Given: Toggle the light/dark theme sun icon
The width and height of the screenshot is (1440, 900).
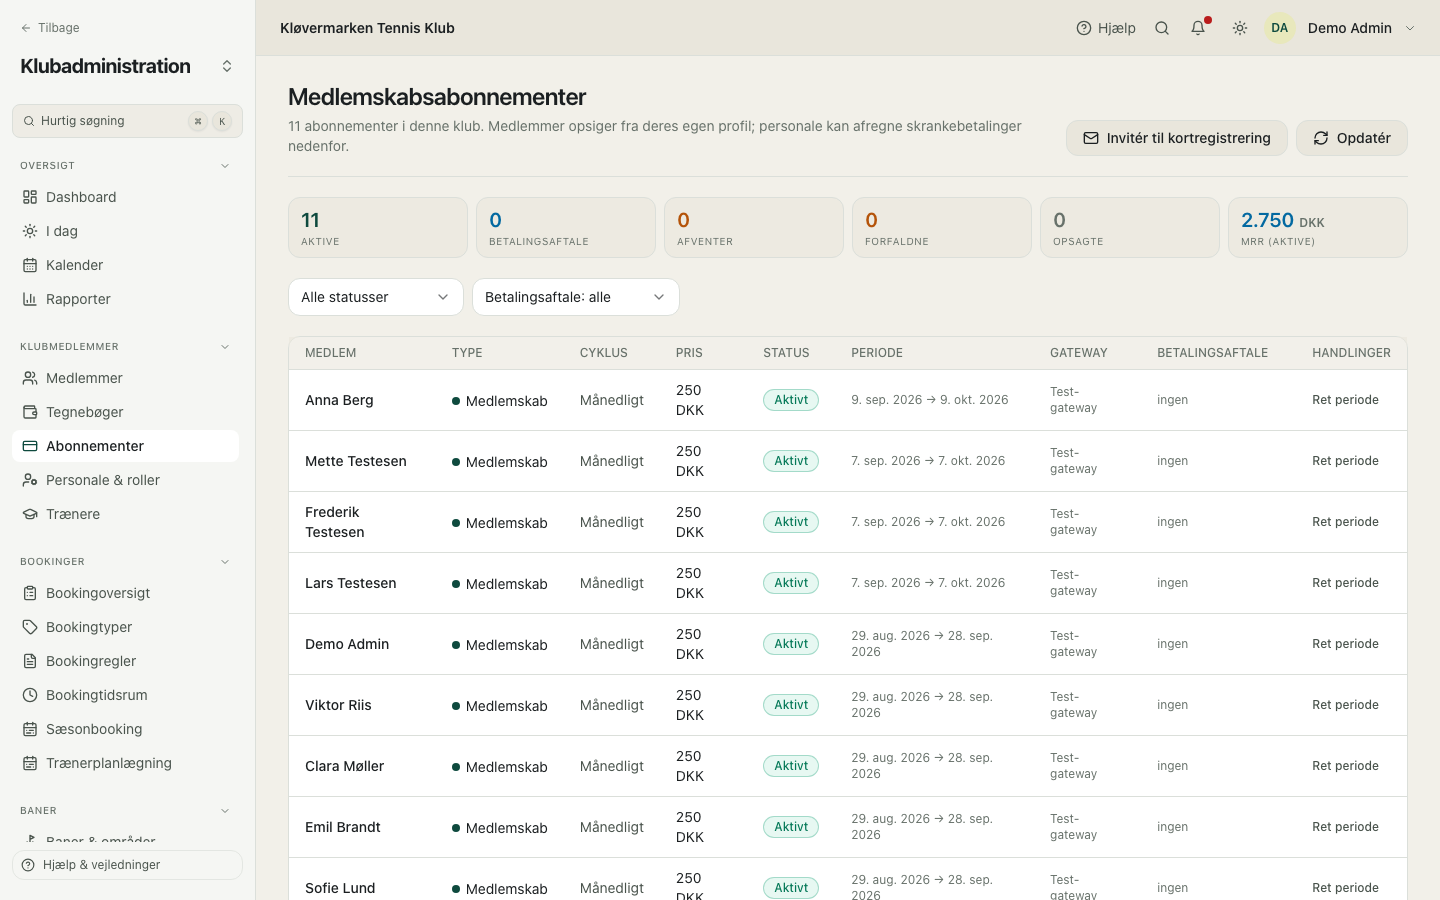Looking at the screenshot, I should point(1240,28).
